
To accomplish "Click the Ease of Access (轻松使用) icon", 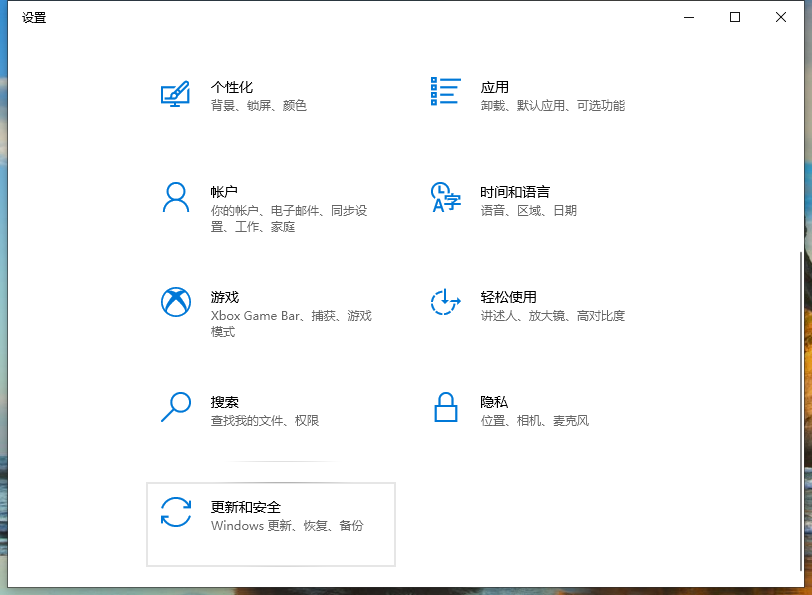I will click(x=445, y=302).
